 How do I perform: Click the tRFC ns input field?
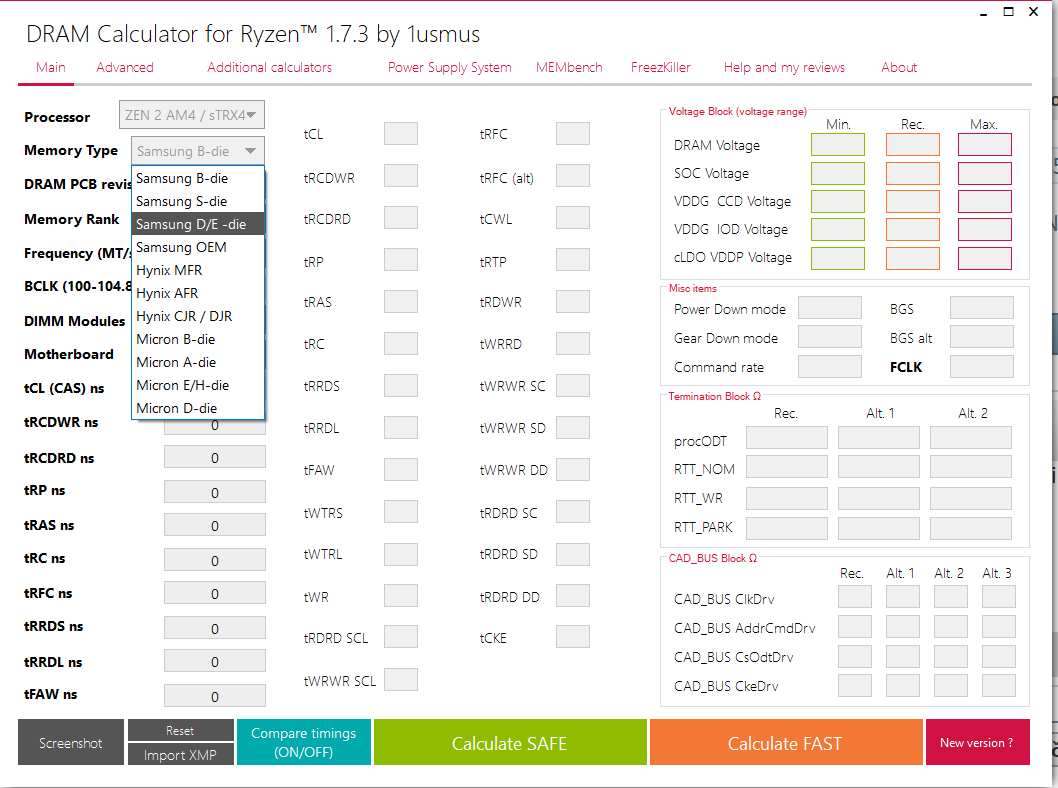tap(215, 594)
